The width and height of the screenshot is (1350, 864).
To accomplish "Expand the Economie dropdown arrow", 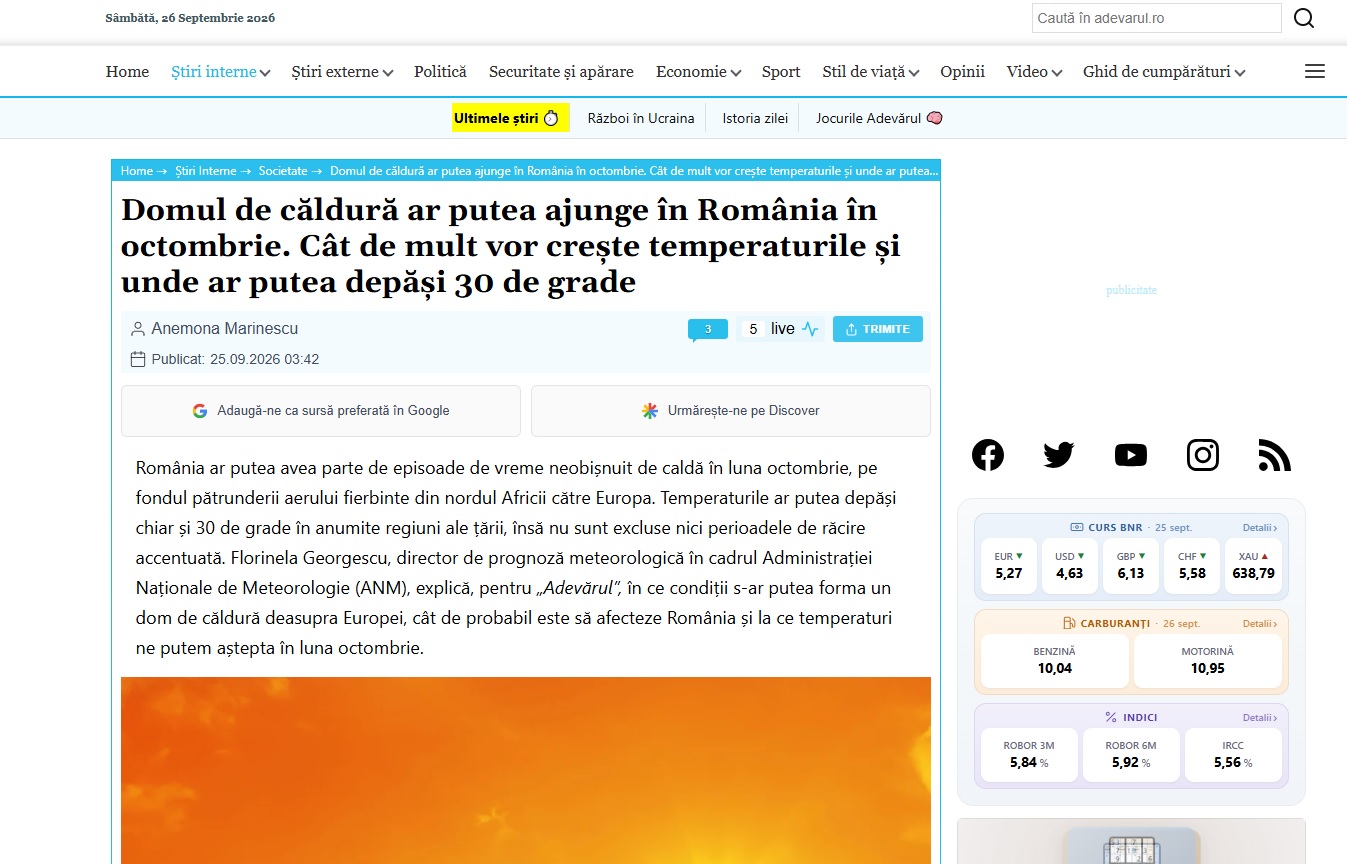I will coord(736,73).
